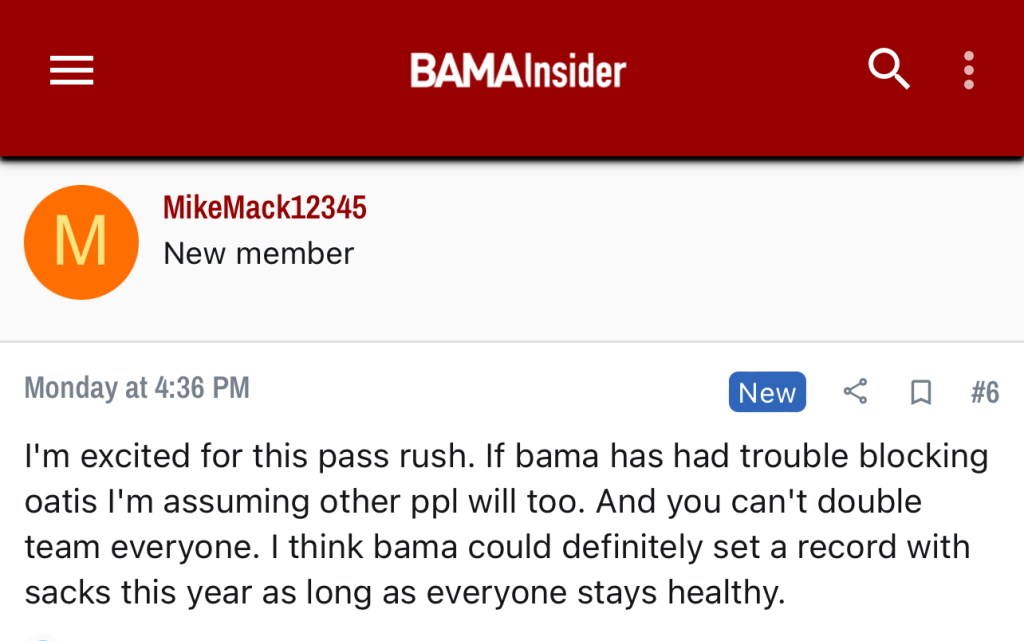
Task: Open the Monday at 4:36 PM timestamp link
Action: click(137, 388)
